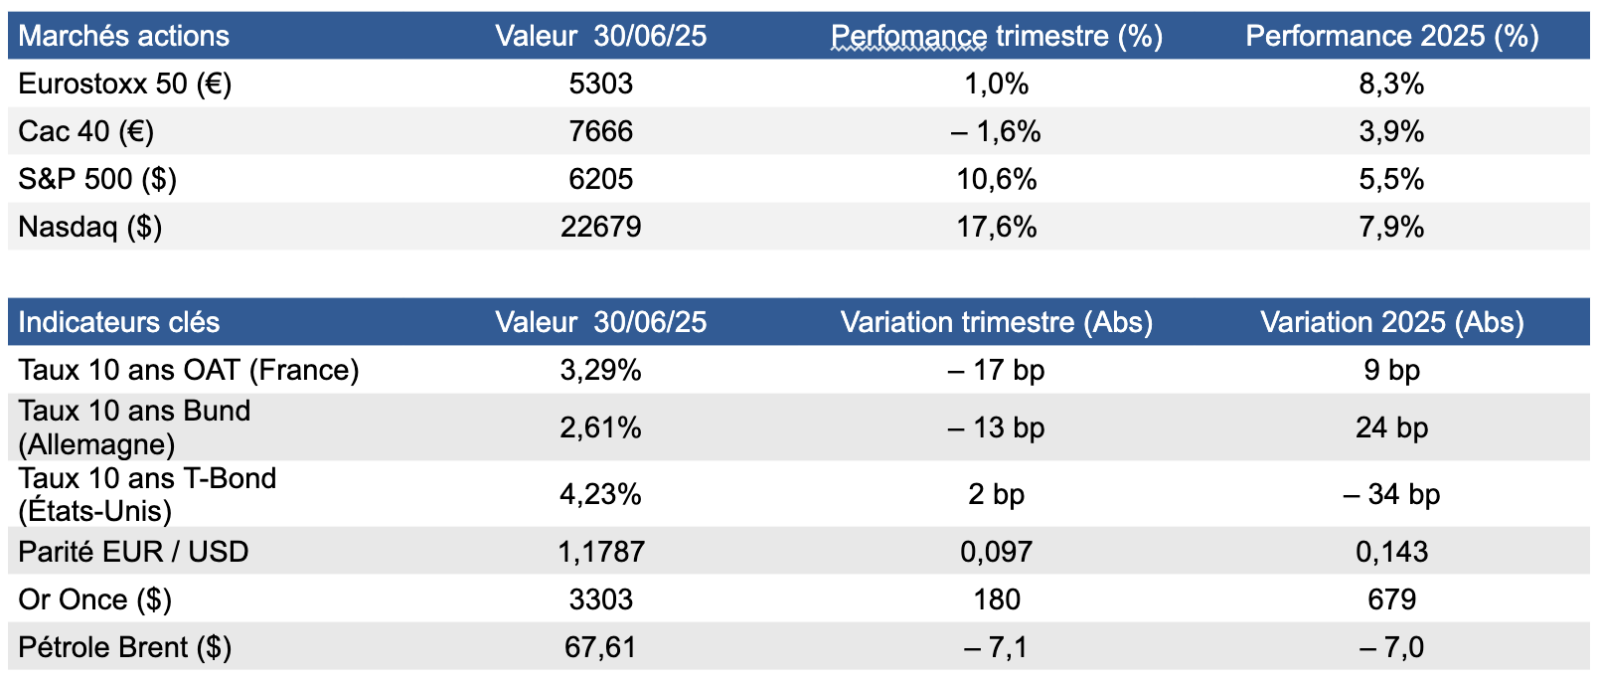Click Eurostoxx 50 yearly performance 8,3%
The image size is (1600, 682).
click(x=1391, y=84)
